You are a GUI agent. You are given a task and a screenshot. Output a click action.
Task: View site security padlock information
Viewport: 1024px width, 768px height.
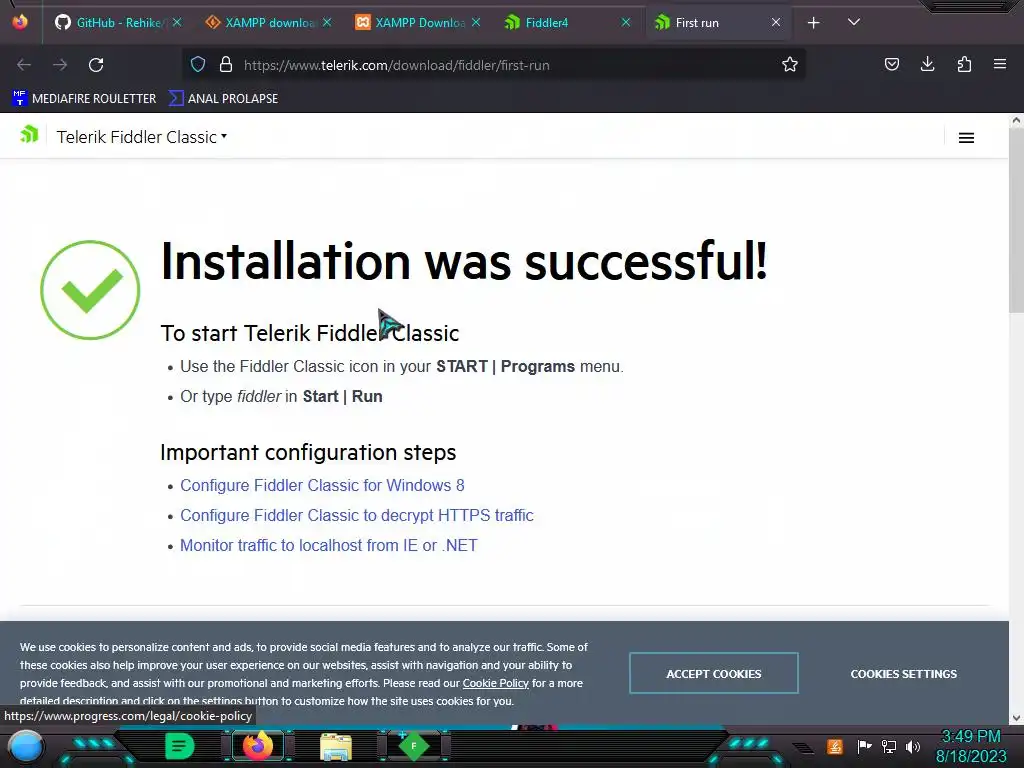click(226, 64)
